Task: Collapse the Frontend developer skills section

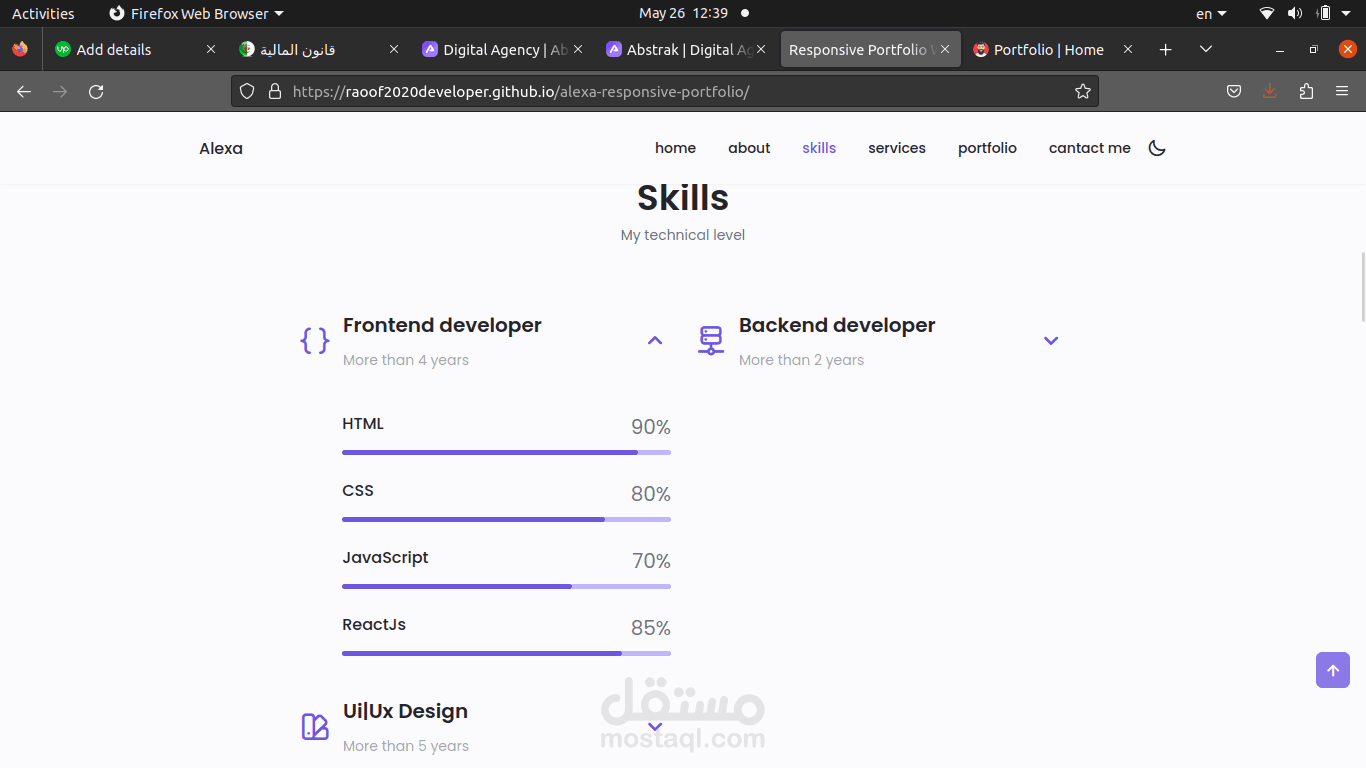Action: pyautogui.click(x=655, y=341)
